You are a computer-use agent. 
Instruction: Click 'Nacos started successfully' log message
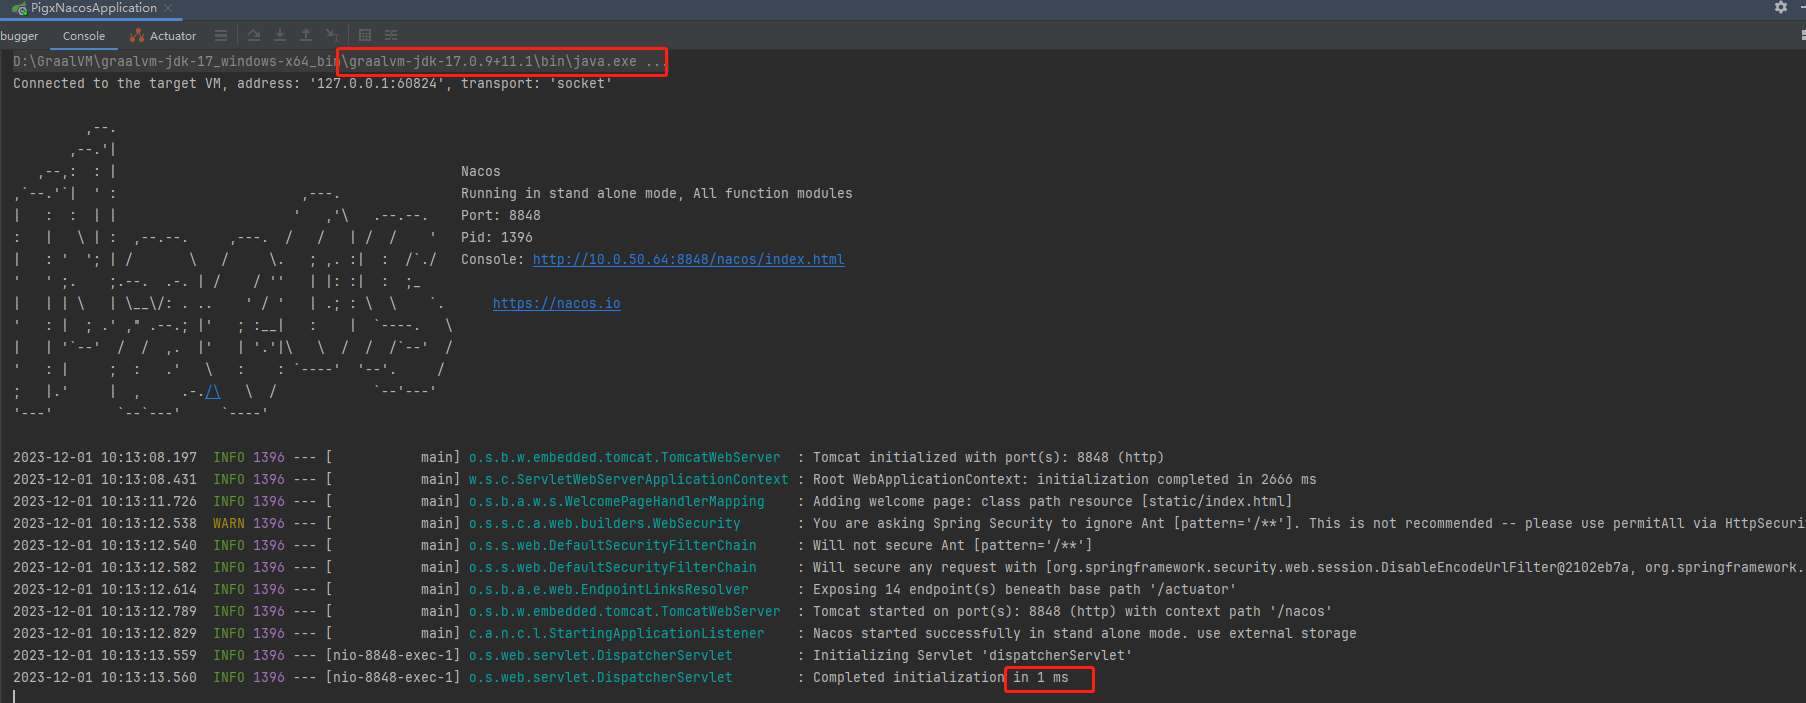(x=1084, y=634)
